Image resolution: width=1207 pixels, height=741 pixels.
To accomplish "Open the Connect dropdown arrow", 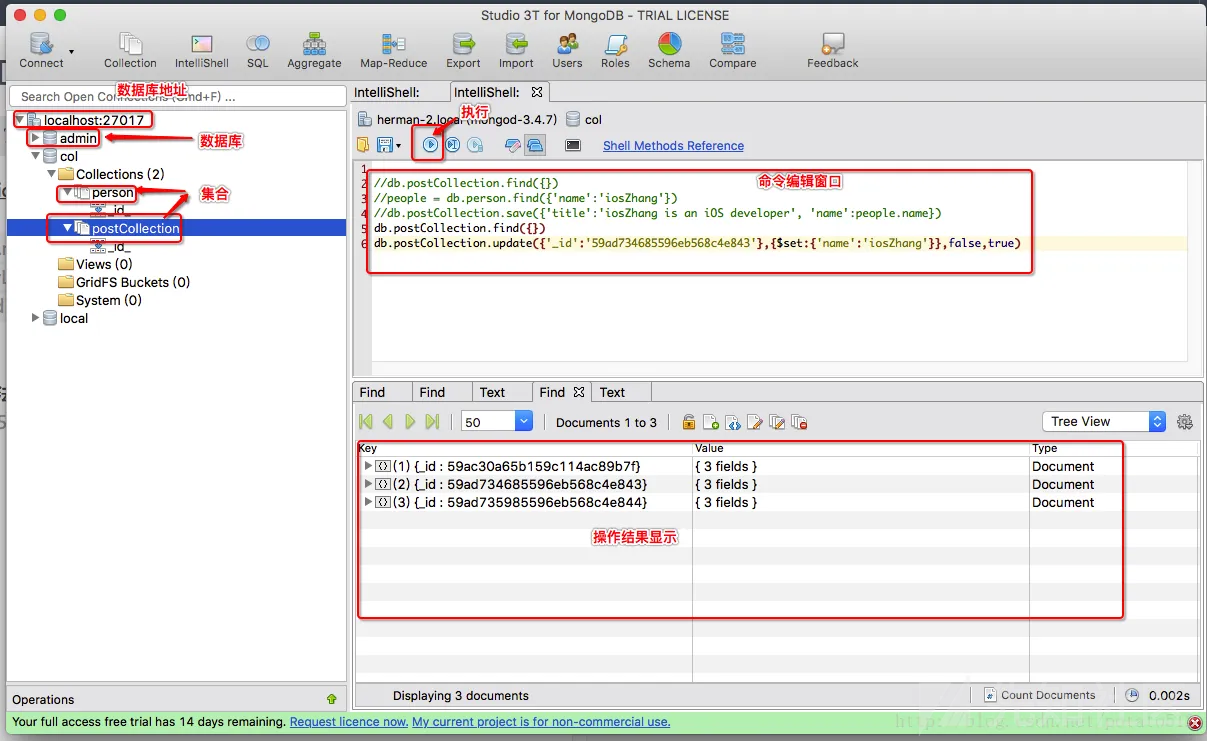I will point(71,50).
